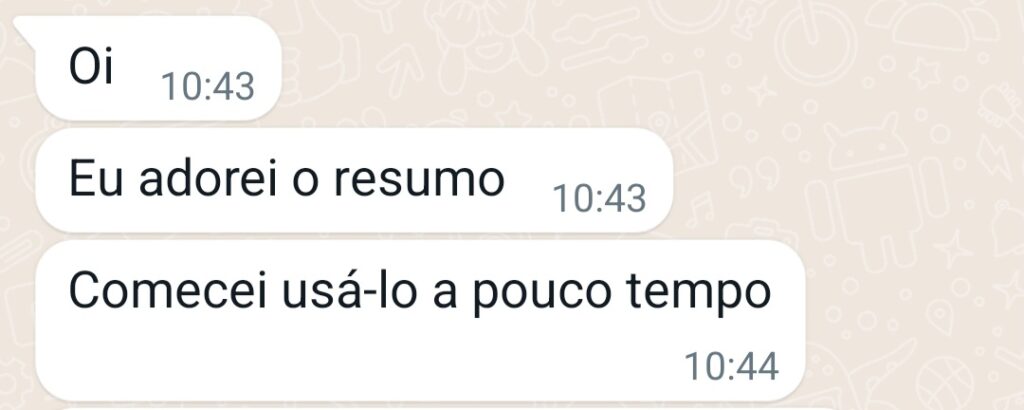1024x410 pixels.
Task: Click the word "resumo" in the second message
Action: click(419, 179)
